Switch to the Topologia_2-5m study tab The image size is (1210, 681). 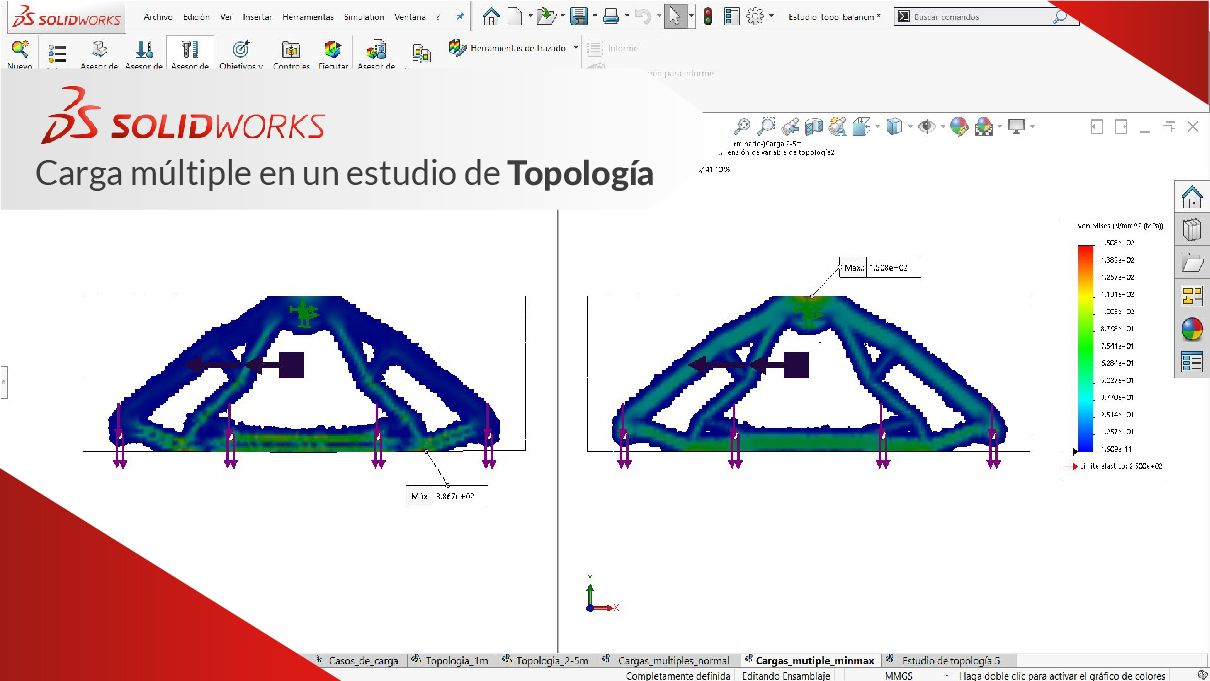545,661
